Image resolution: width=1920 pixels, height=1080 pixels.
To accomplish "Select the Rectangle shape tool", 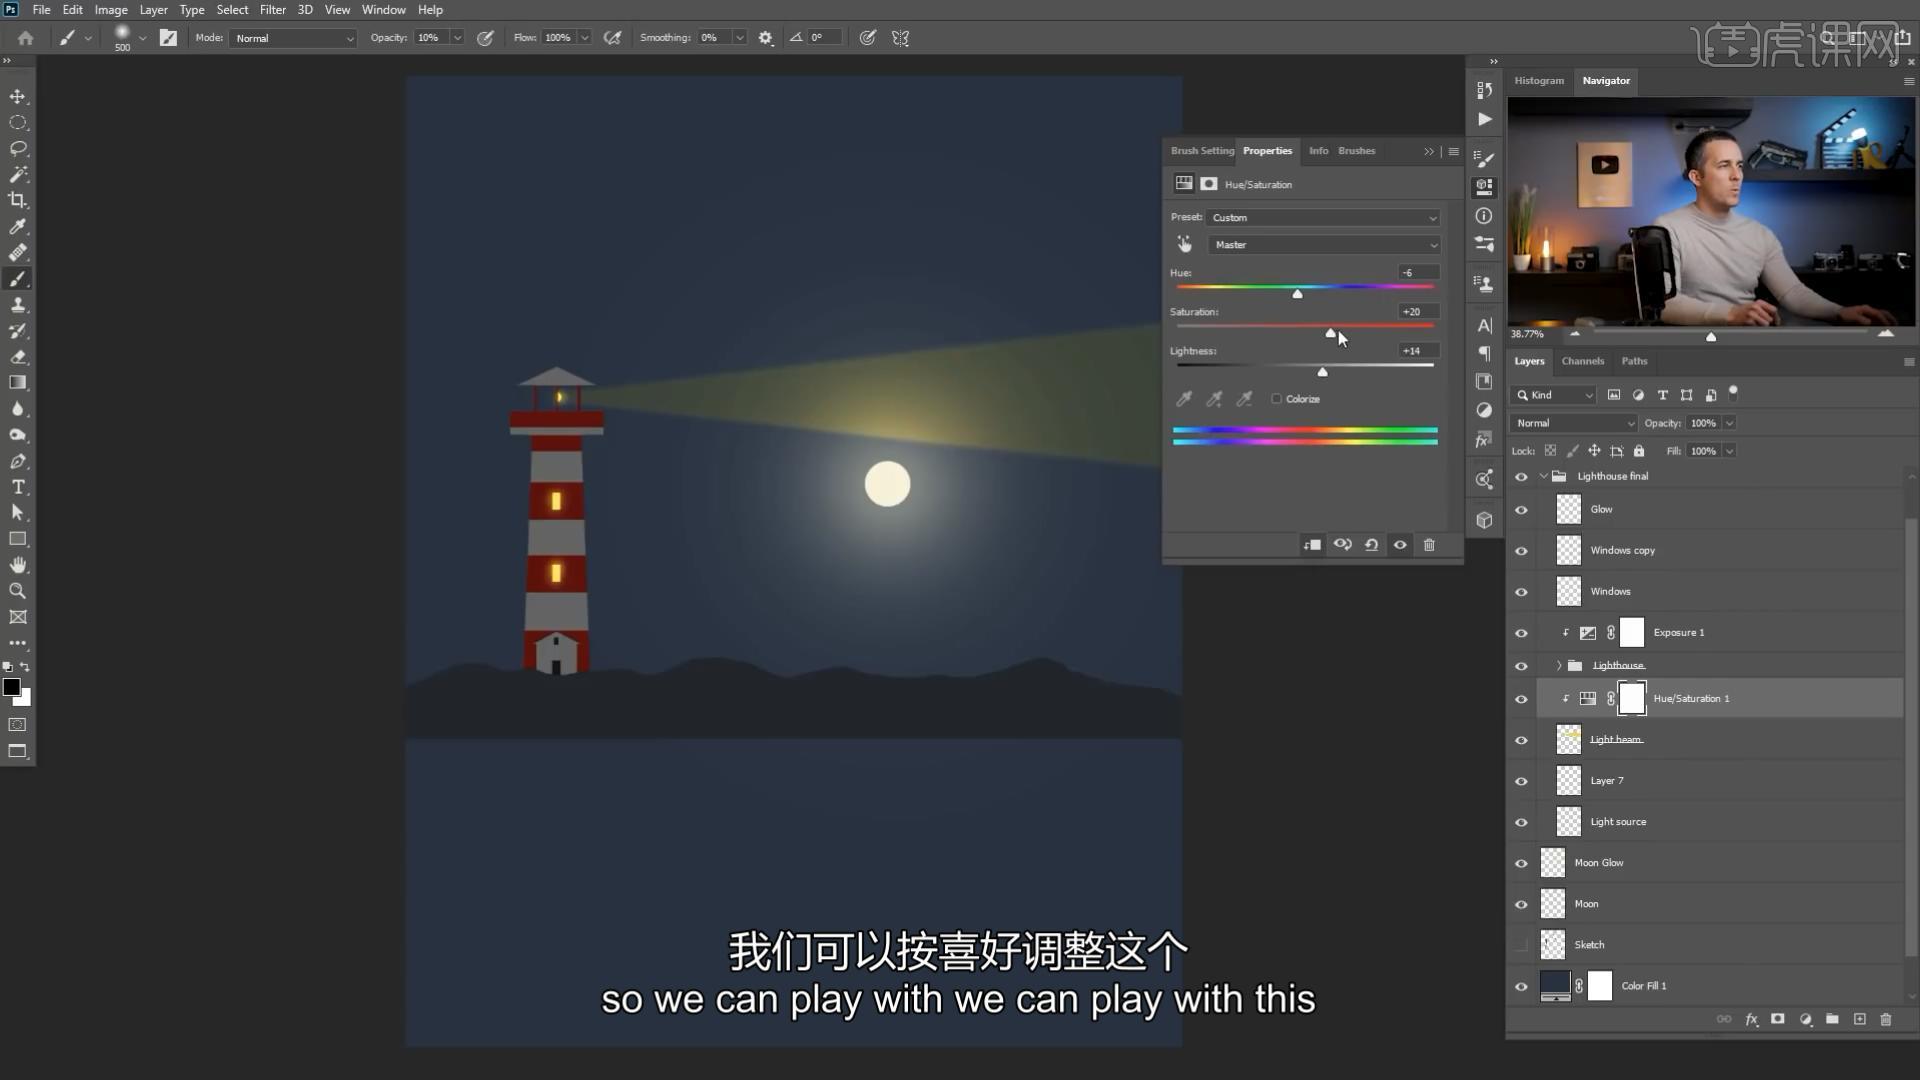I will [x=18, y=539].
